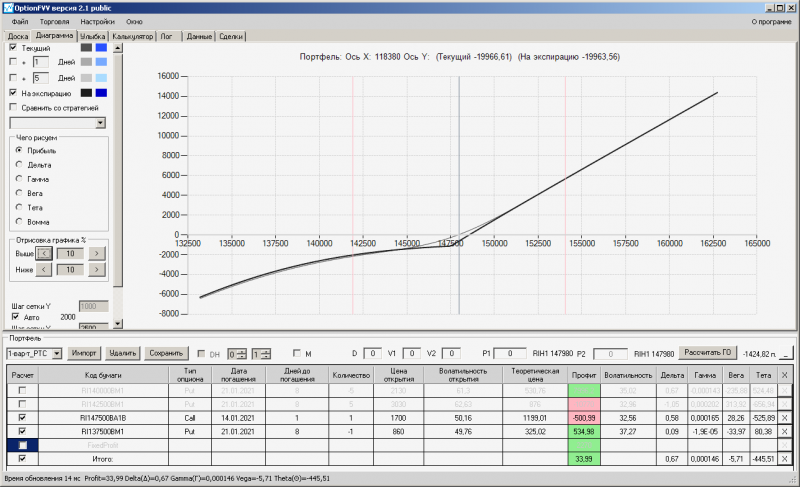
Task: Click black swatch for На экспирацию
Action: click(86, 93)
